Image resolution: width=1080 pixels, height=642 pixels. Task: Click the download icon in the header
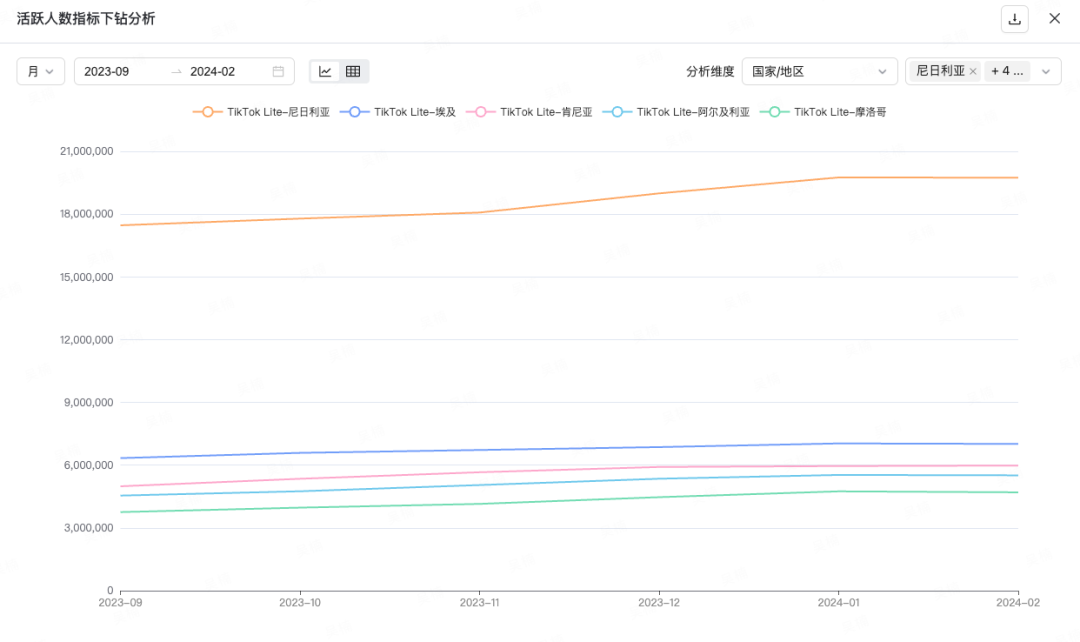1014,19
